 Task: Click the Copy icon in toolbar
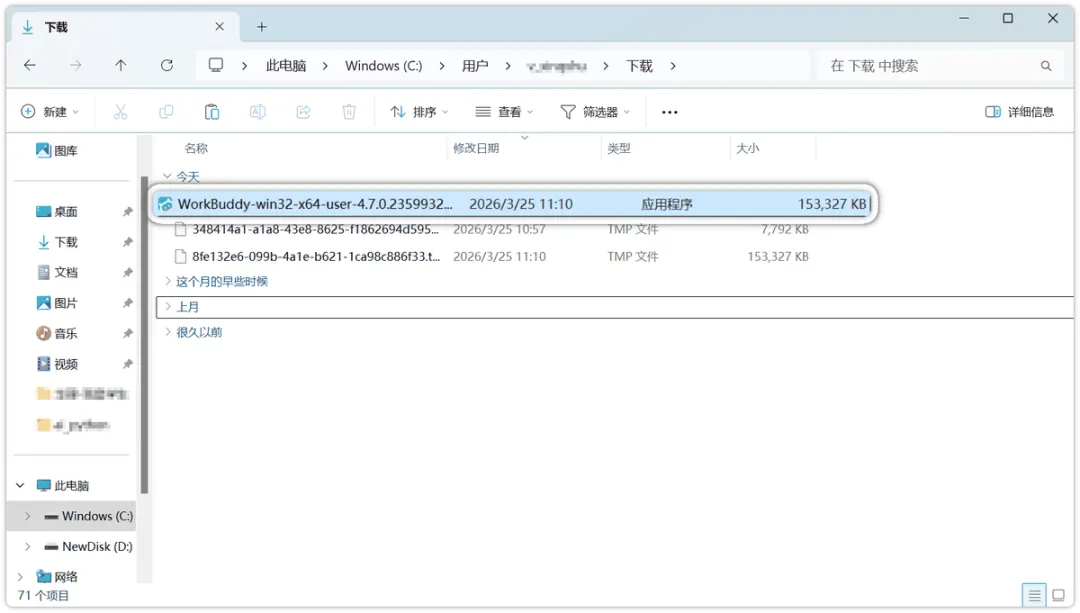pyautogui.click(x=166, y=112)
